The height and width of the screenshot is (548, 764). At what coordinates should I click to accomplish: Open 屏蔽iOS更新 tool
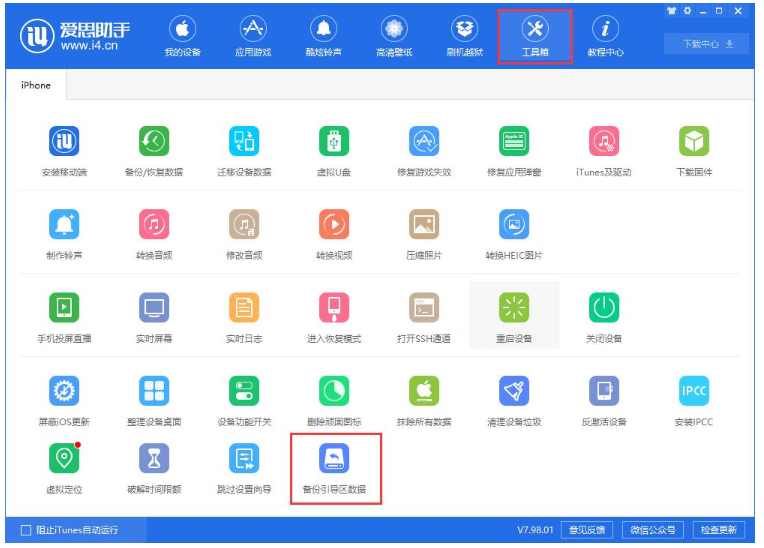pyautogui.click(x=64, y=391)
